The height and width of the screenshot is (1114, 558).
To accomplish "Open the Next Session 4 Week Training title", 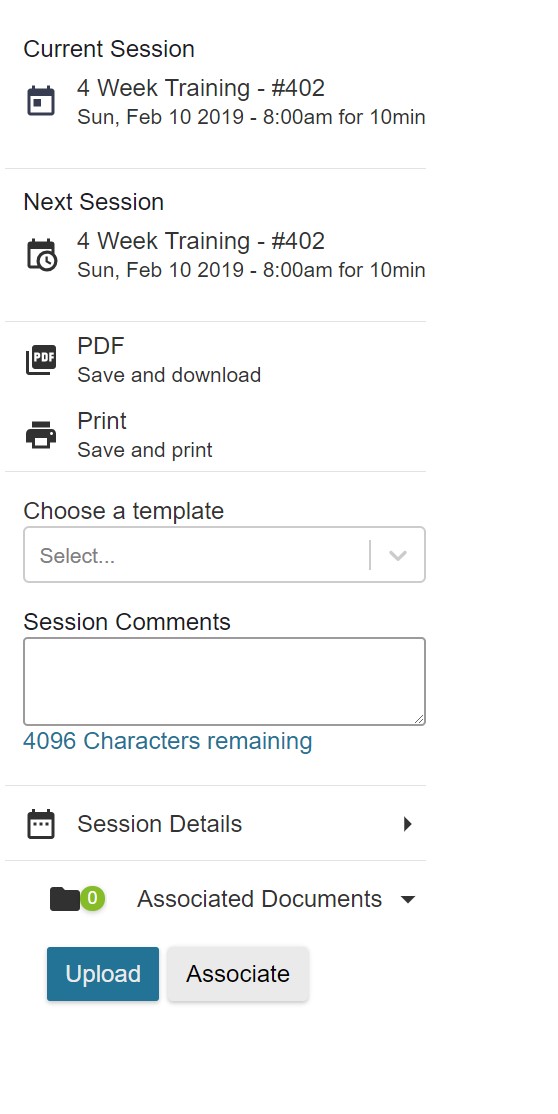I will [x=201, y=241].
